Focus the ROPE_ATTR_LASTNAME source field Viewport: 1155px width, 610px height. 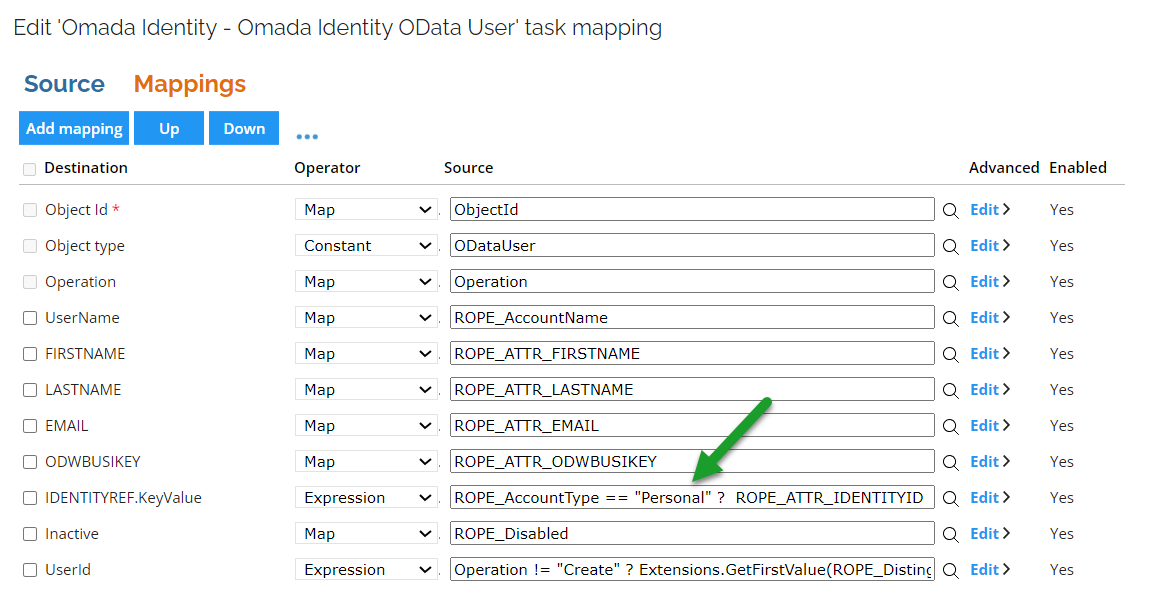[692, 390]
